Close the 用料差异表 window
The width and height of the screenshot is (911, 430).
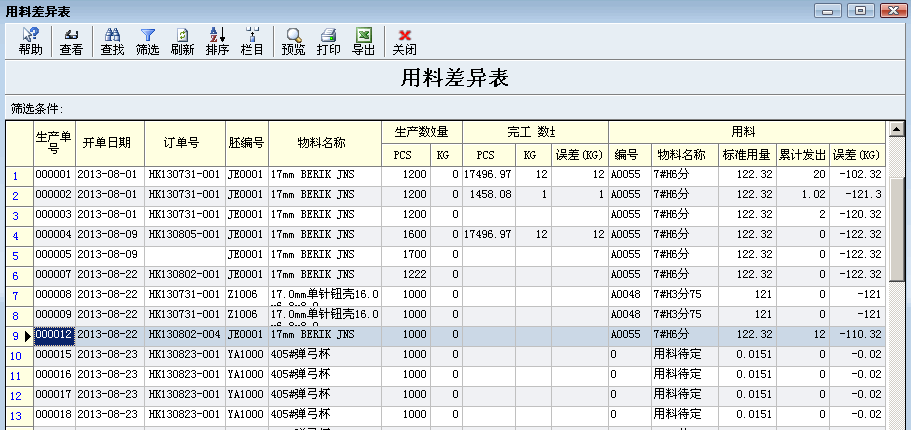(x=894, y=10)
